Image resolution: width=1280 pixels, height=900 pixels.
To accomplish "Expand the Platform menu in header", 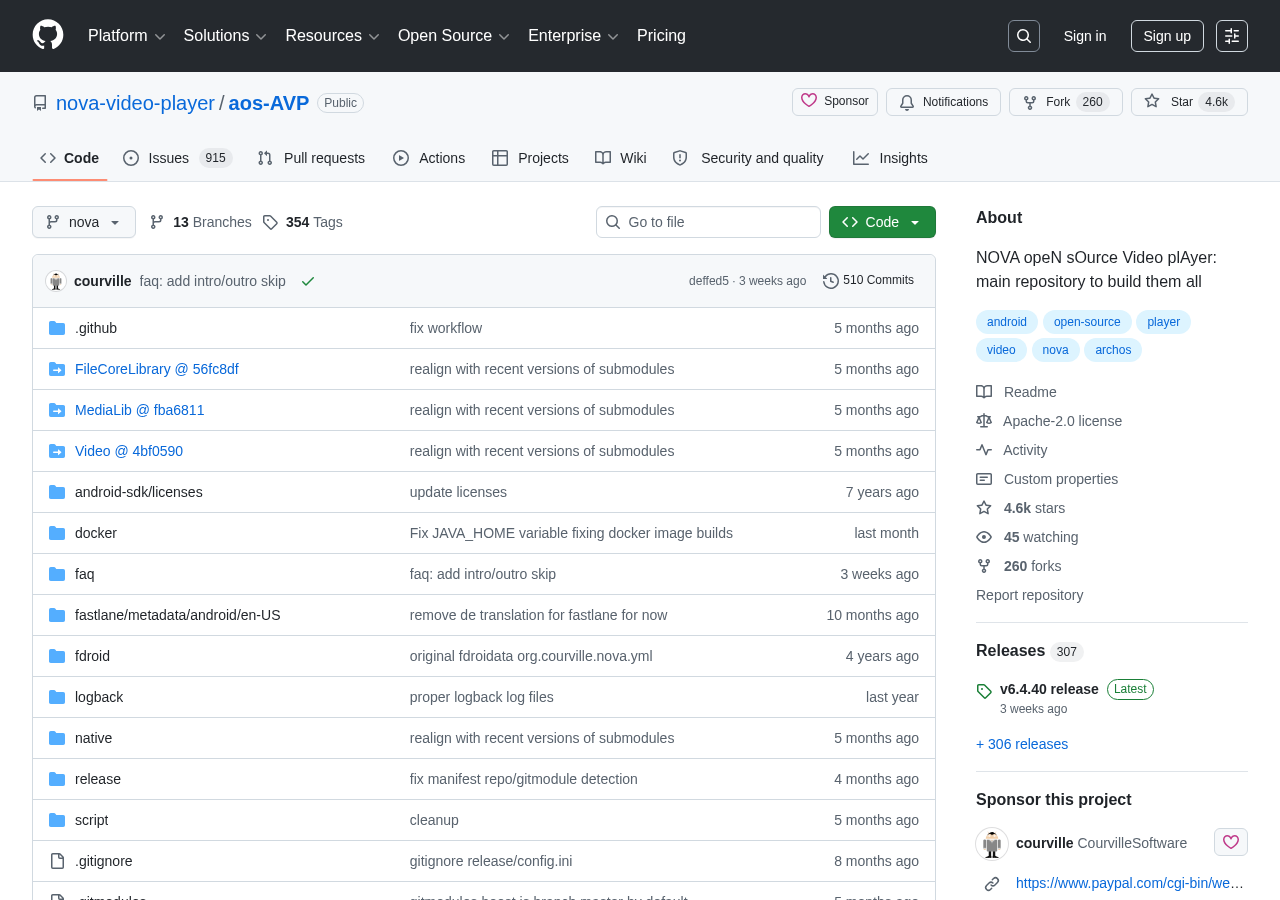I will (x=127, y=36).
